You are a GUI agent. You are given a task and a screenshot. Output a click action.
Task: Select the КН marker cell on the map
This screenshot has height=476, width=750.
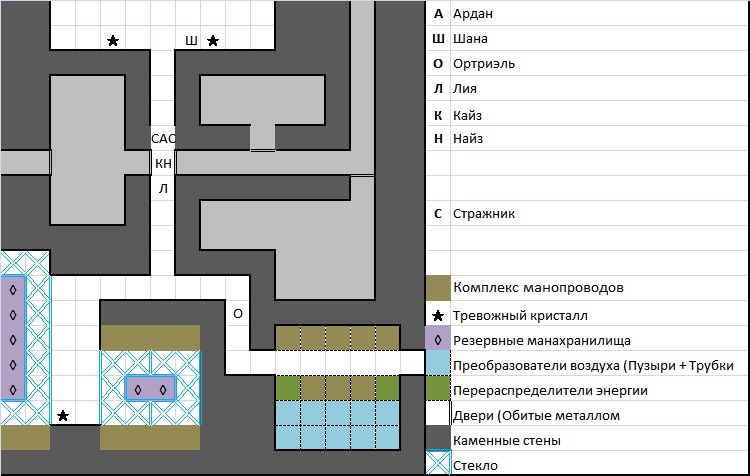coord(163,164)
